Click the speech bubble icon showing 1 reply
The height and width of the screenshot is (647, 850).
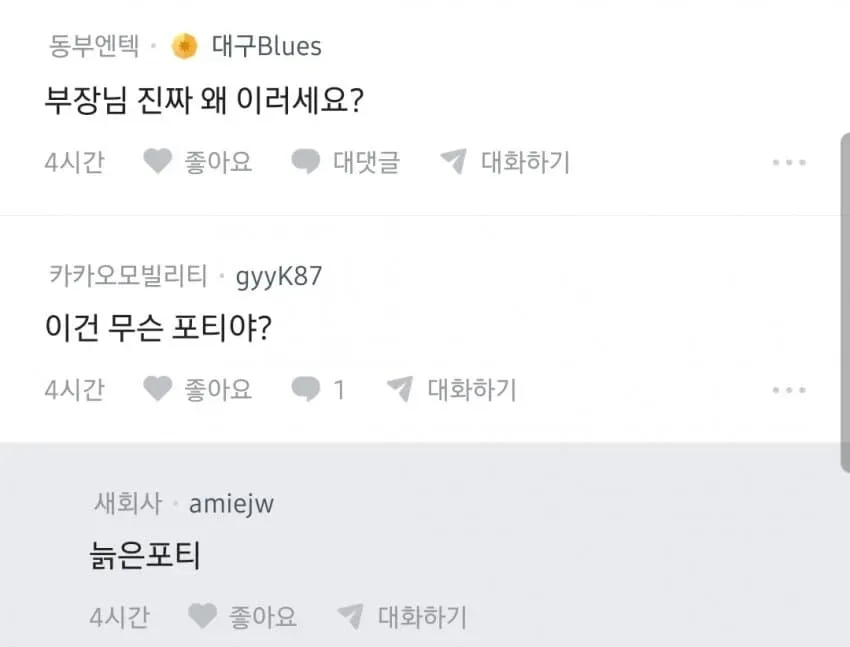click(306, 389)
